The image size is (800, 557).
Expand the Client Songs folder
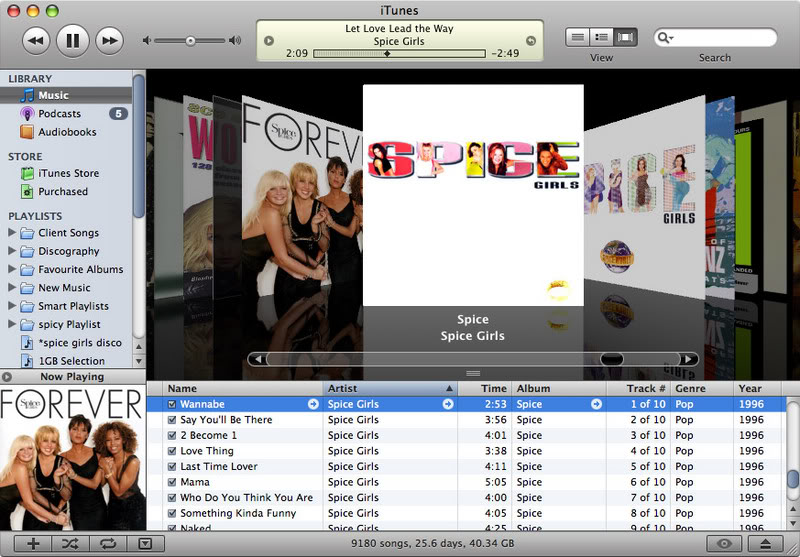coord(12,233)
